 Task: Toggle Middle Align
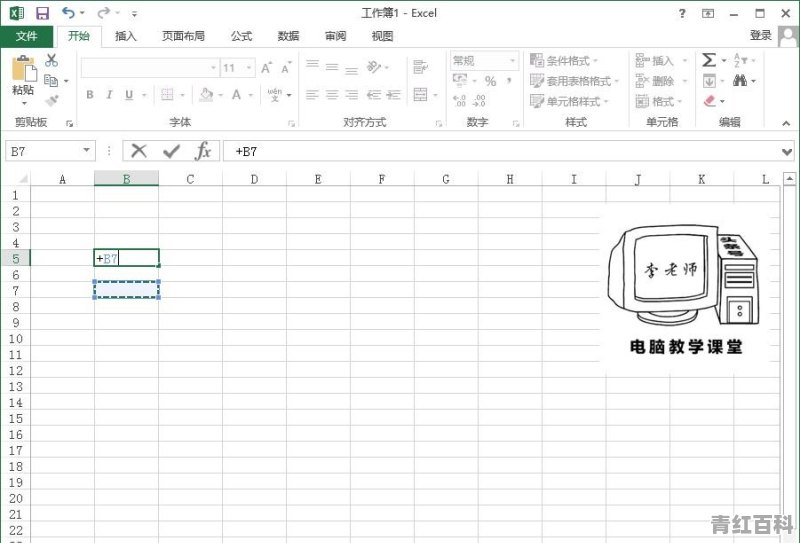(332, 67)
